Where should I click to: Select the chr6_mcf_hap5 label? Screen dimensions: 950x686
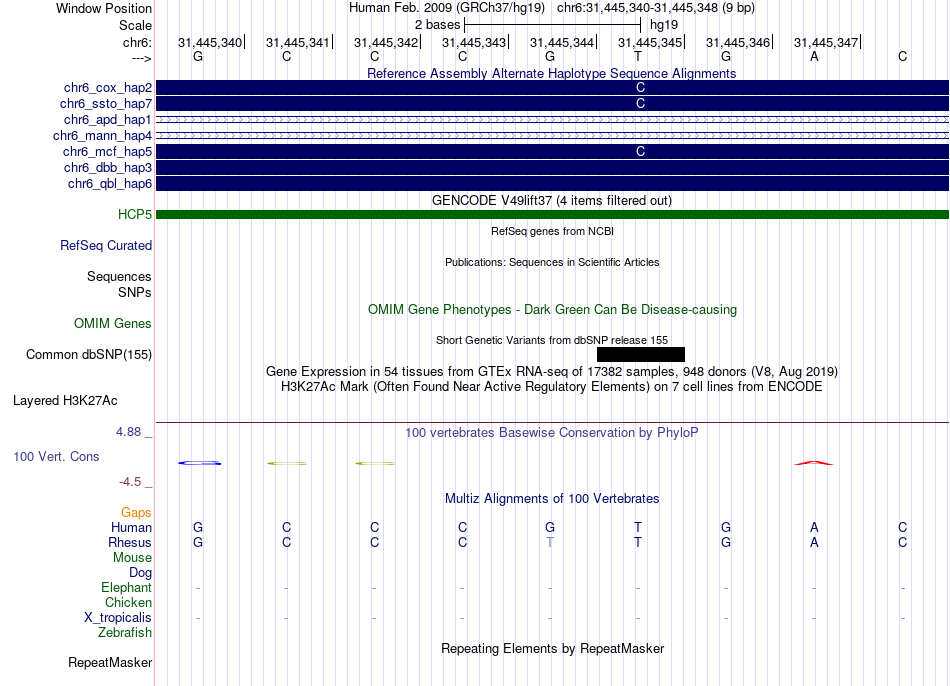pos(107,152)
